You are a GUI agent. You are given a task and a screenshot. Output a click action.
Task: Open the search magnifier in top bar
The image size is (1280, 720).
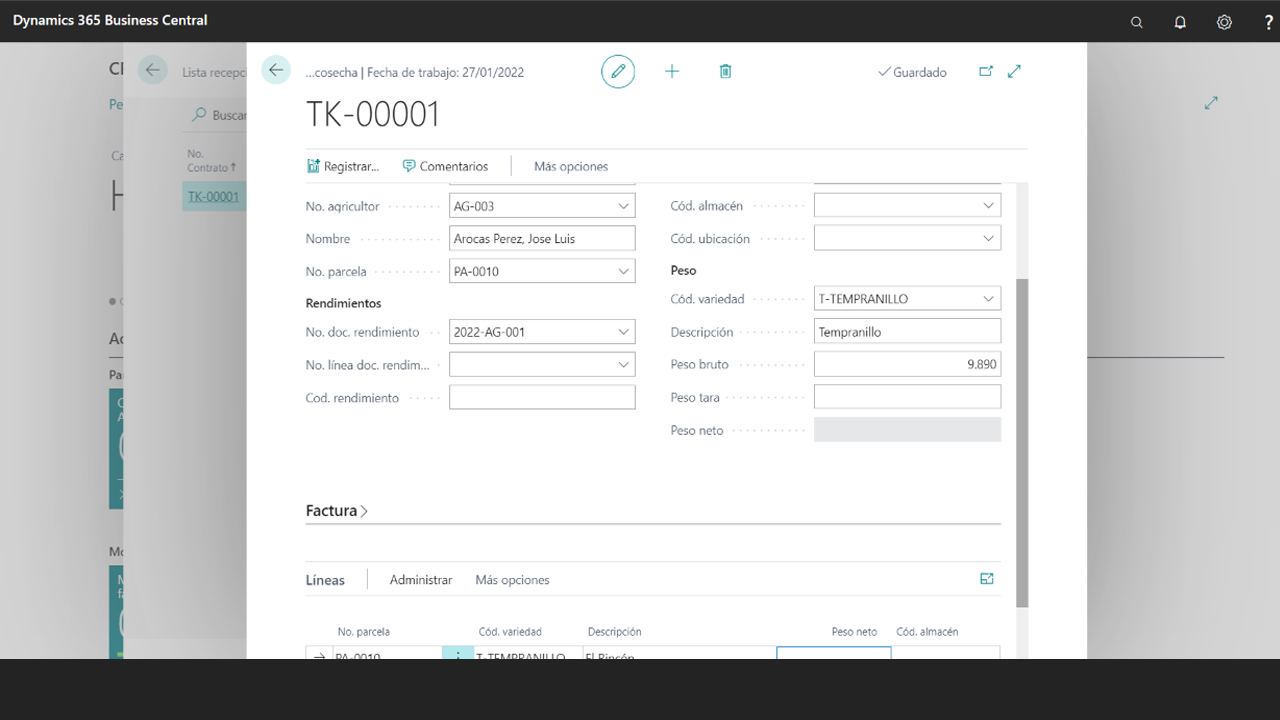(1136, 22)
